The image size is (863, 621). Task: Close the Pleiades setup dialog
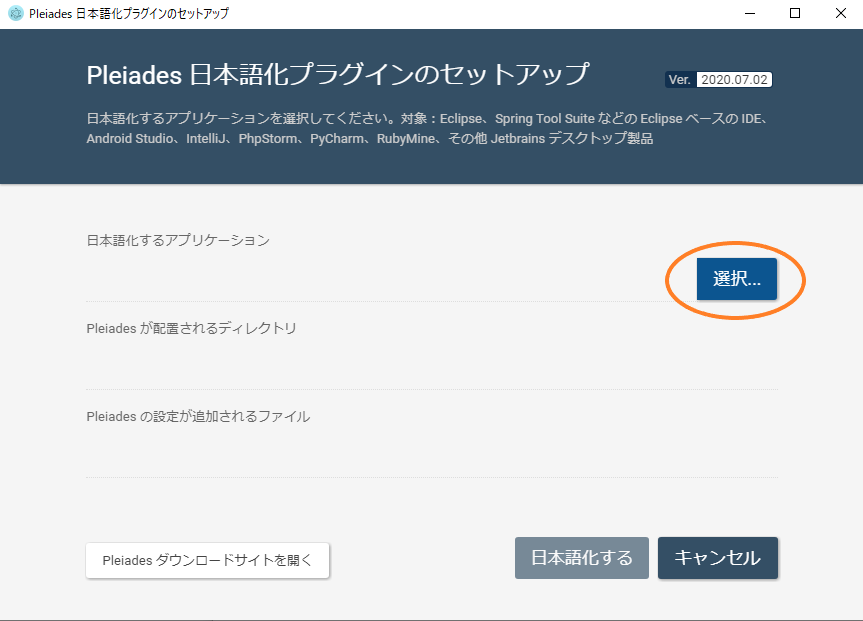pyautogui.click(x=840, y=13)
